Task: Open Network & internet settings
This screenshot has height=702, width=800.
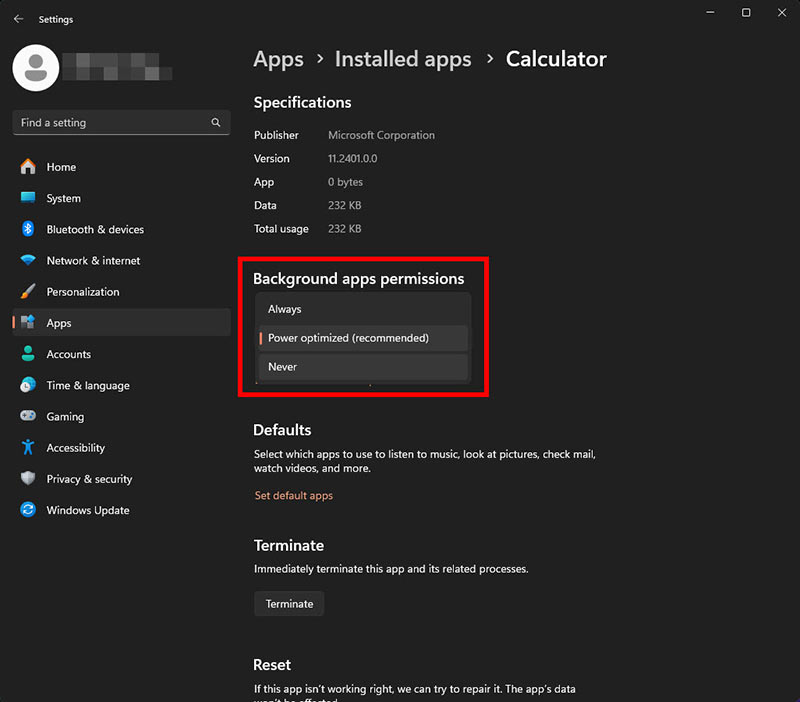Action: 121,260
